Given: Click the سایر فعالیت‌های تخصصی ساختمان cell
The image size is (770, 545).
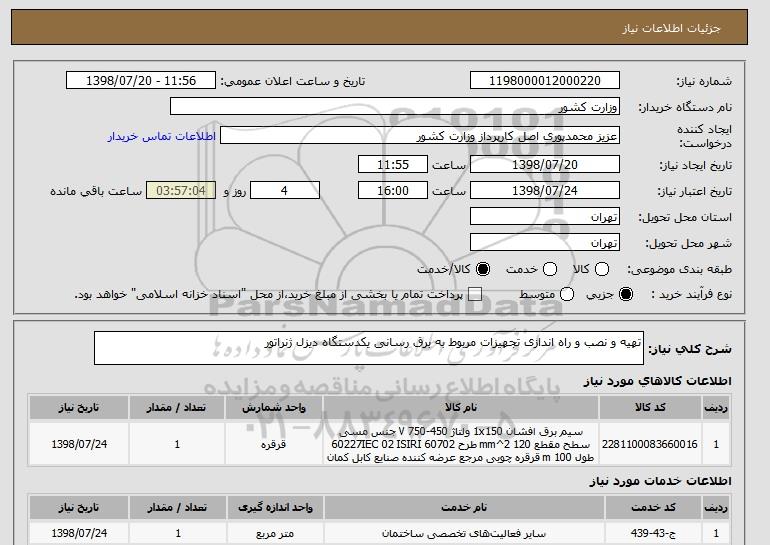Looking at the screenshot, I should (x=464, y=533).
